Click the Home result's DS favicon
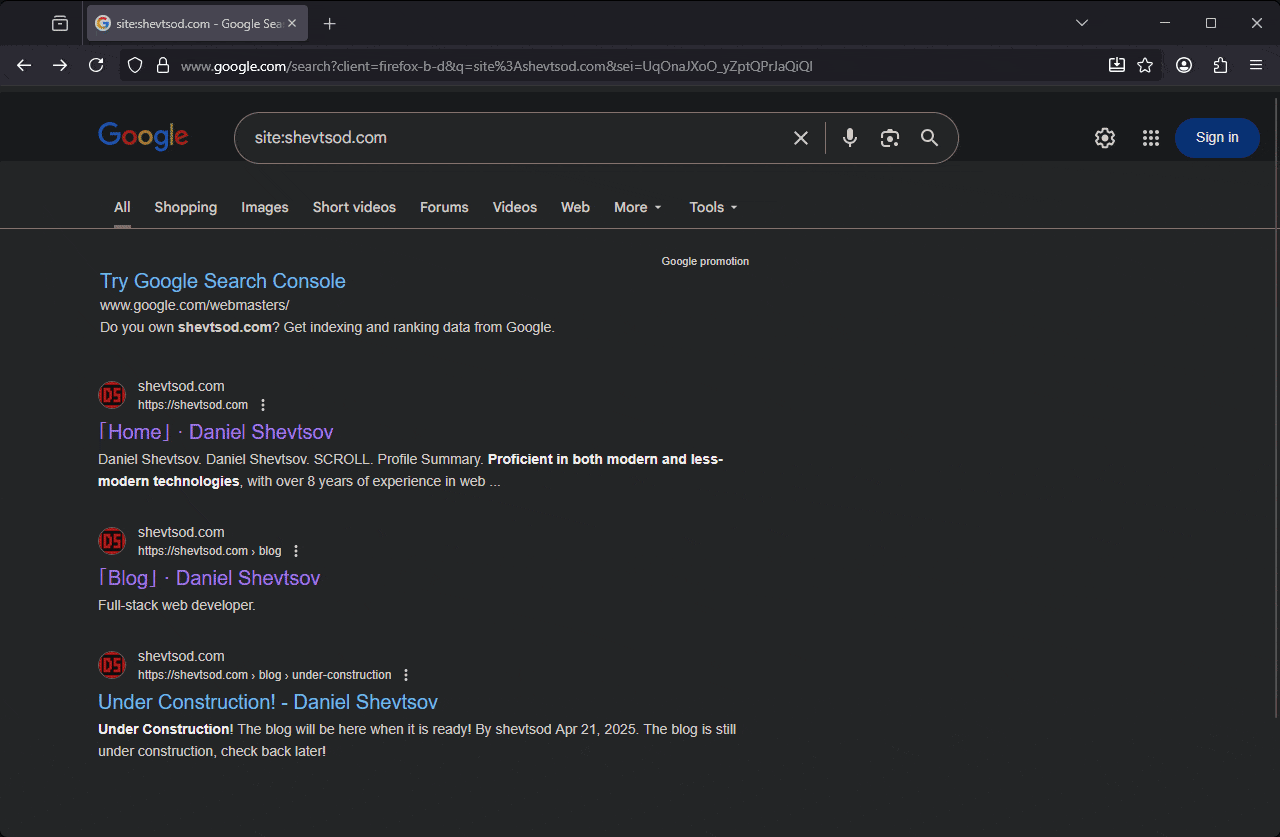This screenshot has height=837, width=1280. tap(112, 395)
